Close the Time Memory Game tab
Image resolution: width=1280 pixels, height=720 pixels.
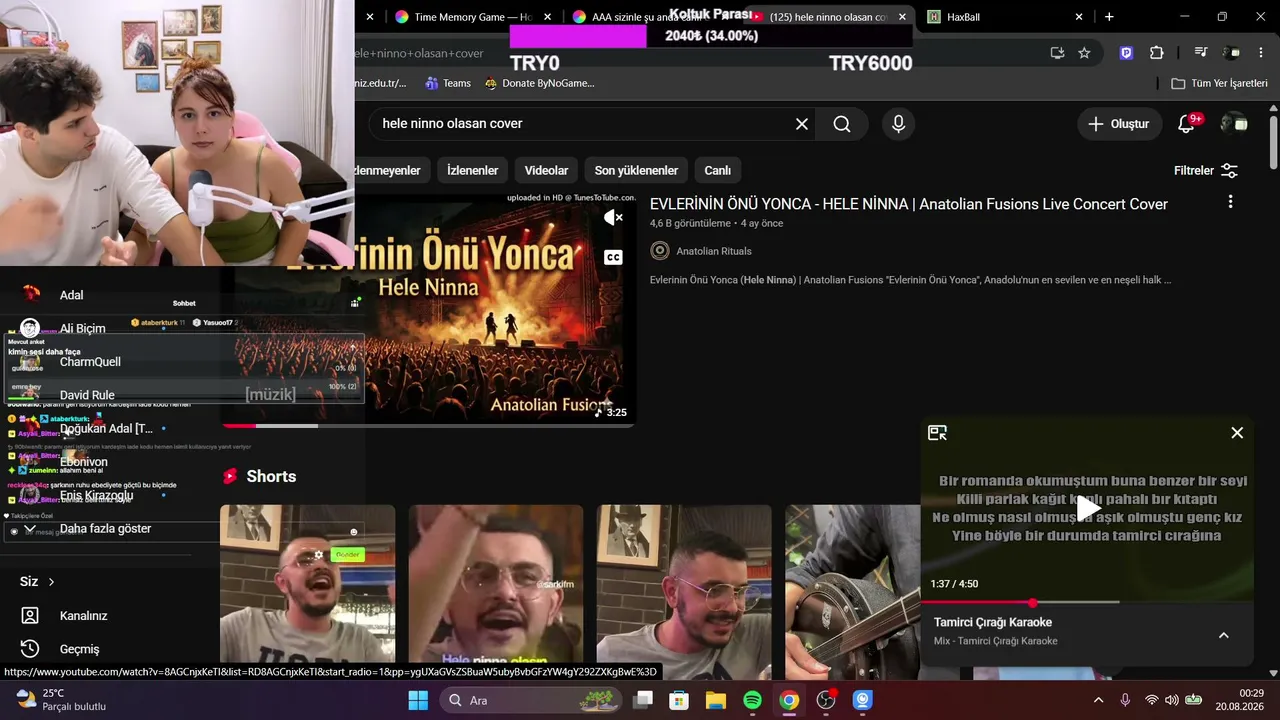tap(549, 17)
